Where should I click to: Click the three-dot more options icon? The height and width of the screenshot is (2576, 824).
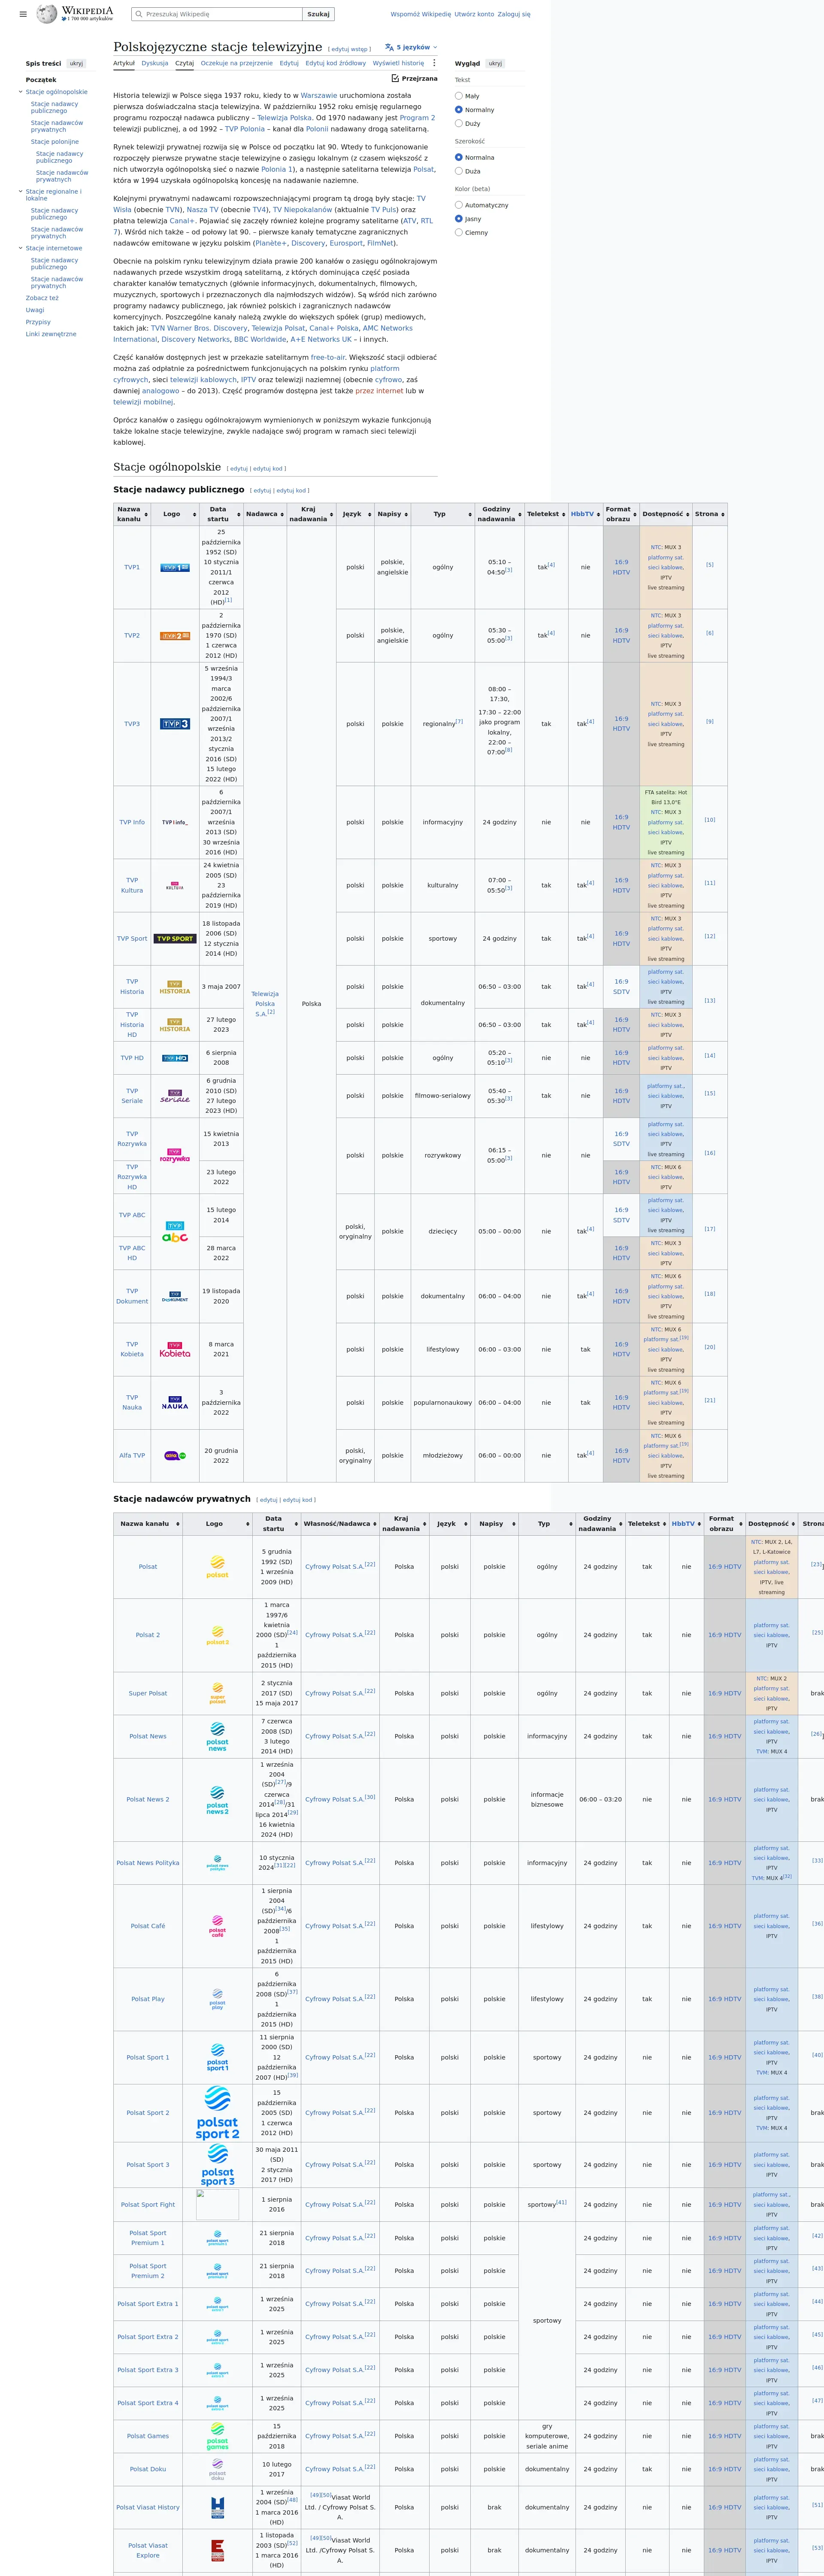434,63
